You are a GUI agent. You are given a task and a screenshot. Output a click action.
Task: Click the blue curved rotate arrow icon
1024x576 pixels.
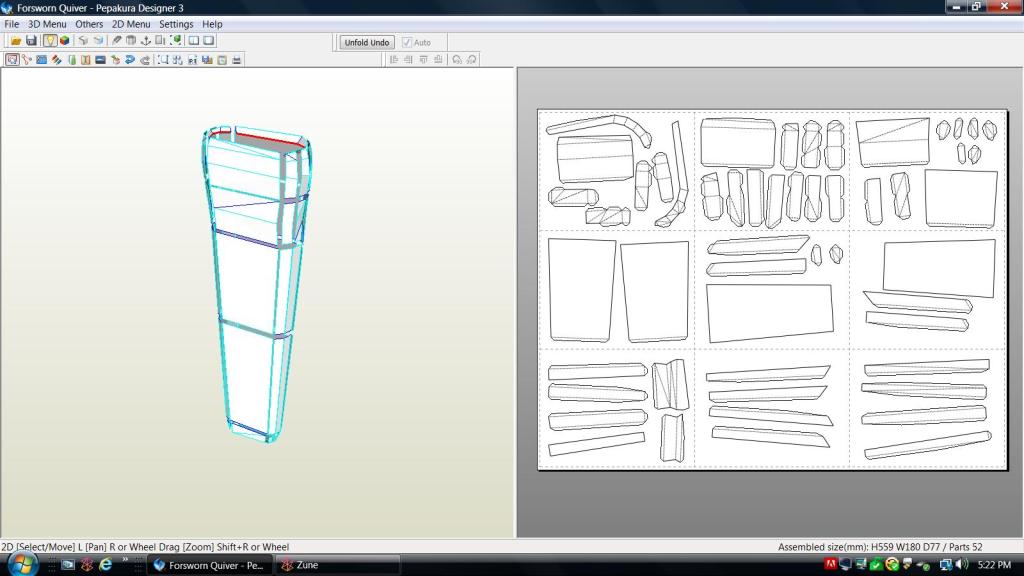click(x=130, y=59)
